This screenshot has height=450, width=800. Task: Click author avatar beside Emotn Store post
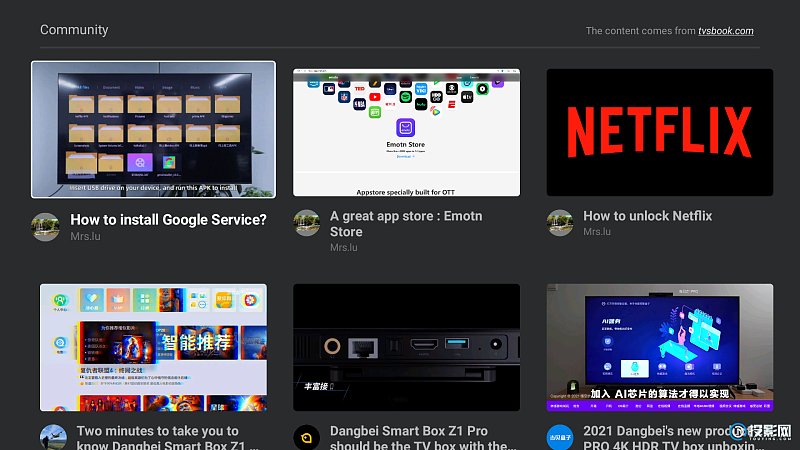click(307, 223)
